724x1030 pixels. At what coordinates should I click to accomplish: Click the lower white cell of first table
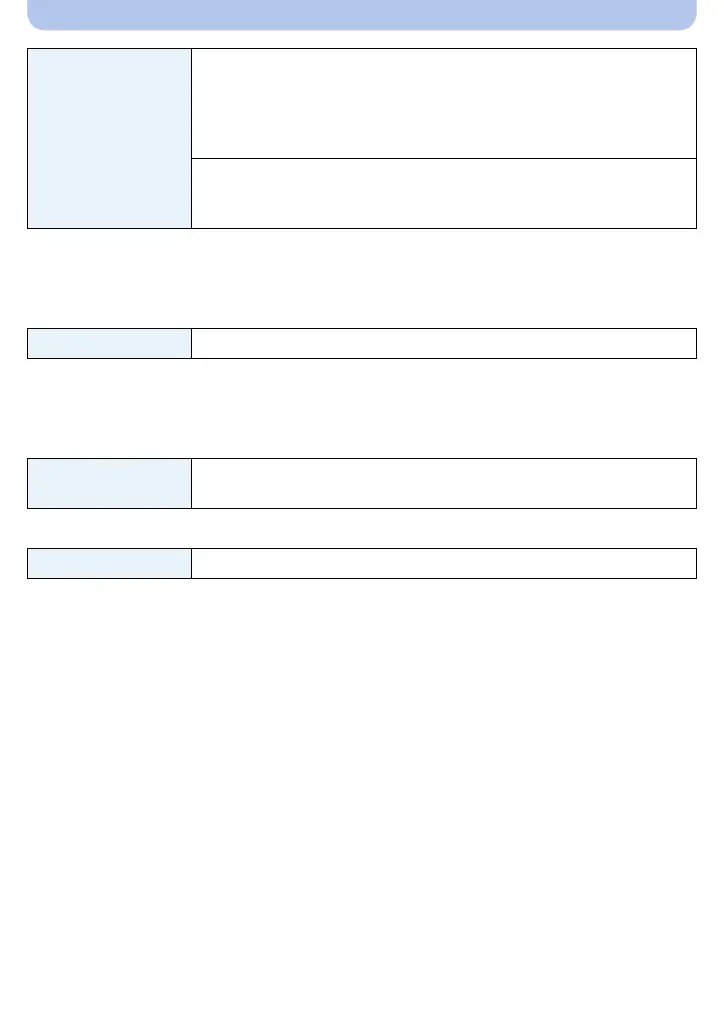443,194
